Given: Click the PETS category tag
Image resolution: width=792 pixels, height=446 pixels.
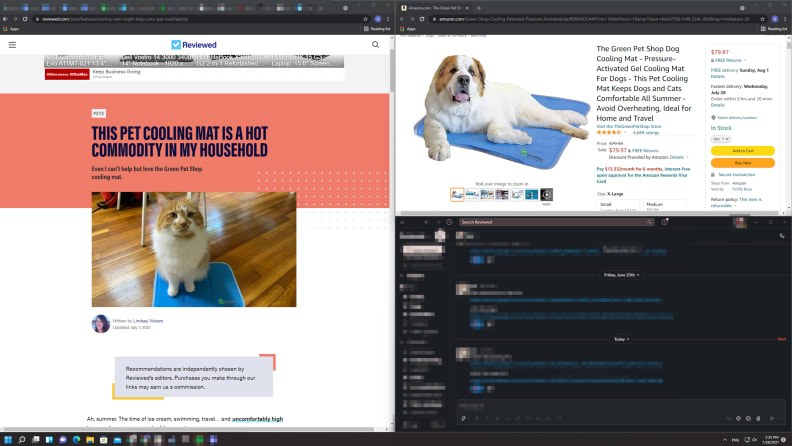Looking at the screenshot, I should 98,114.
